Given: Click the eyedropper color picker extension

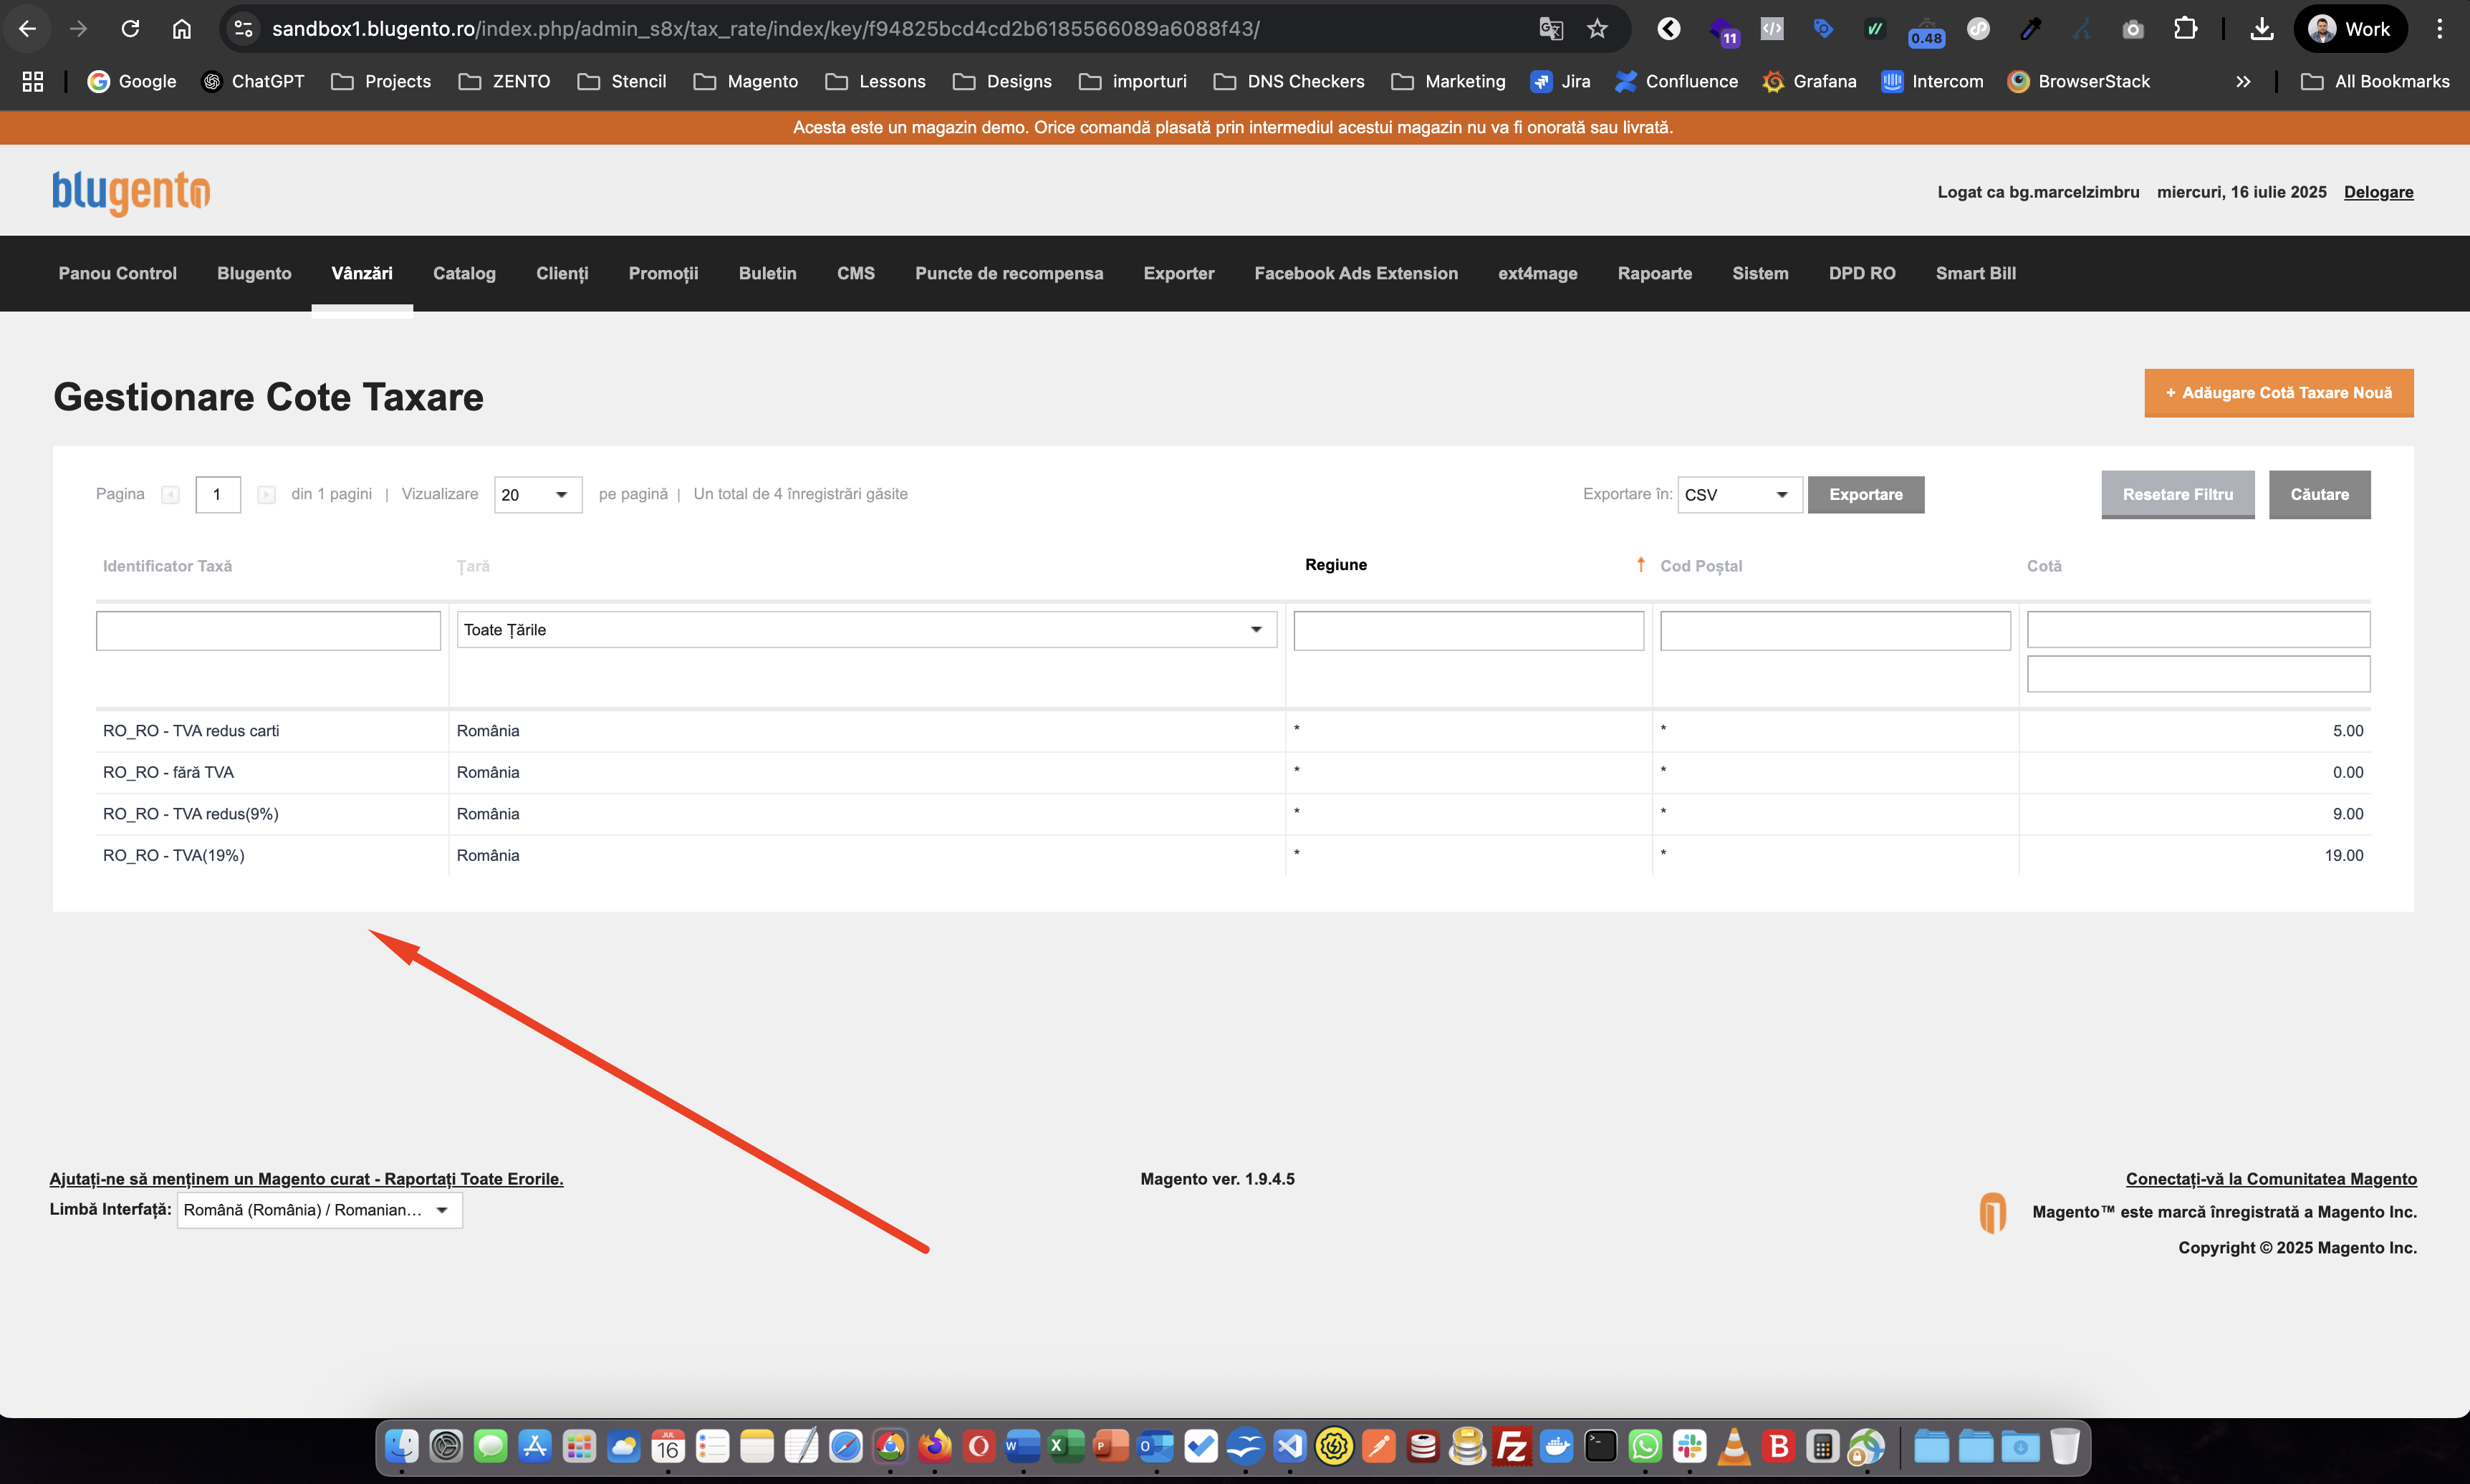Looking at the screenshot, I should pyautogui.click(x=2031, y=29).
